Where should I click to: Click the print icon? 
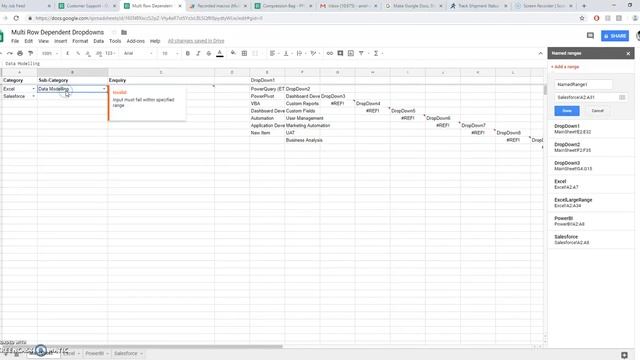click(x=20, y=53)
